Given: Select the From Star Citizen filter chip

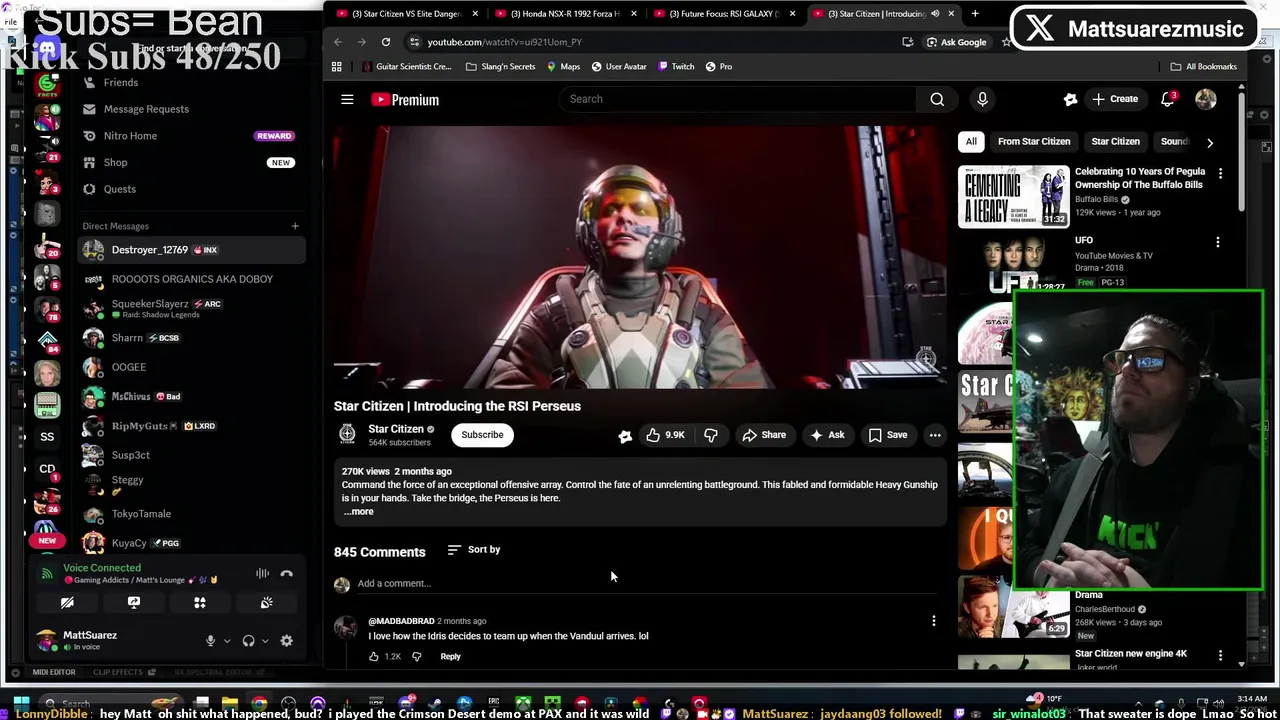Looking at the screenshot, I should click(x=1034, y=142).
